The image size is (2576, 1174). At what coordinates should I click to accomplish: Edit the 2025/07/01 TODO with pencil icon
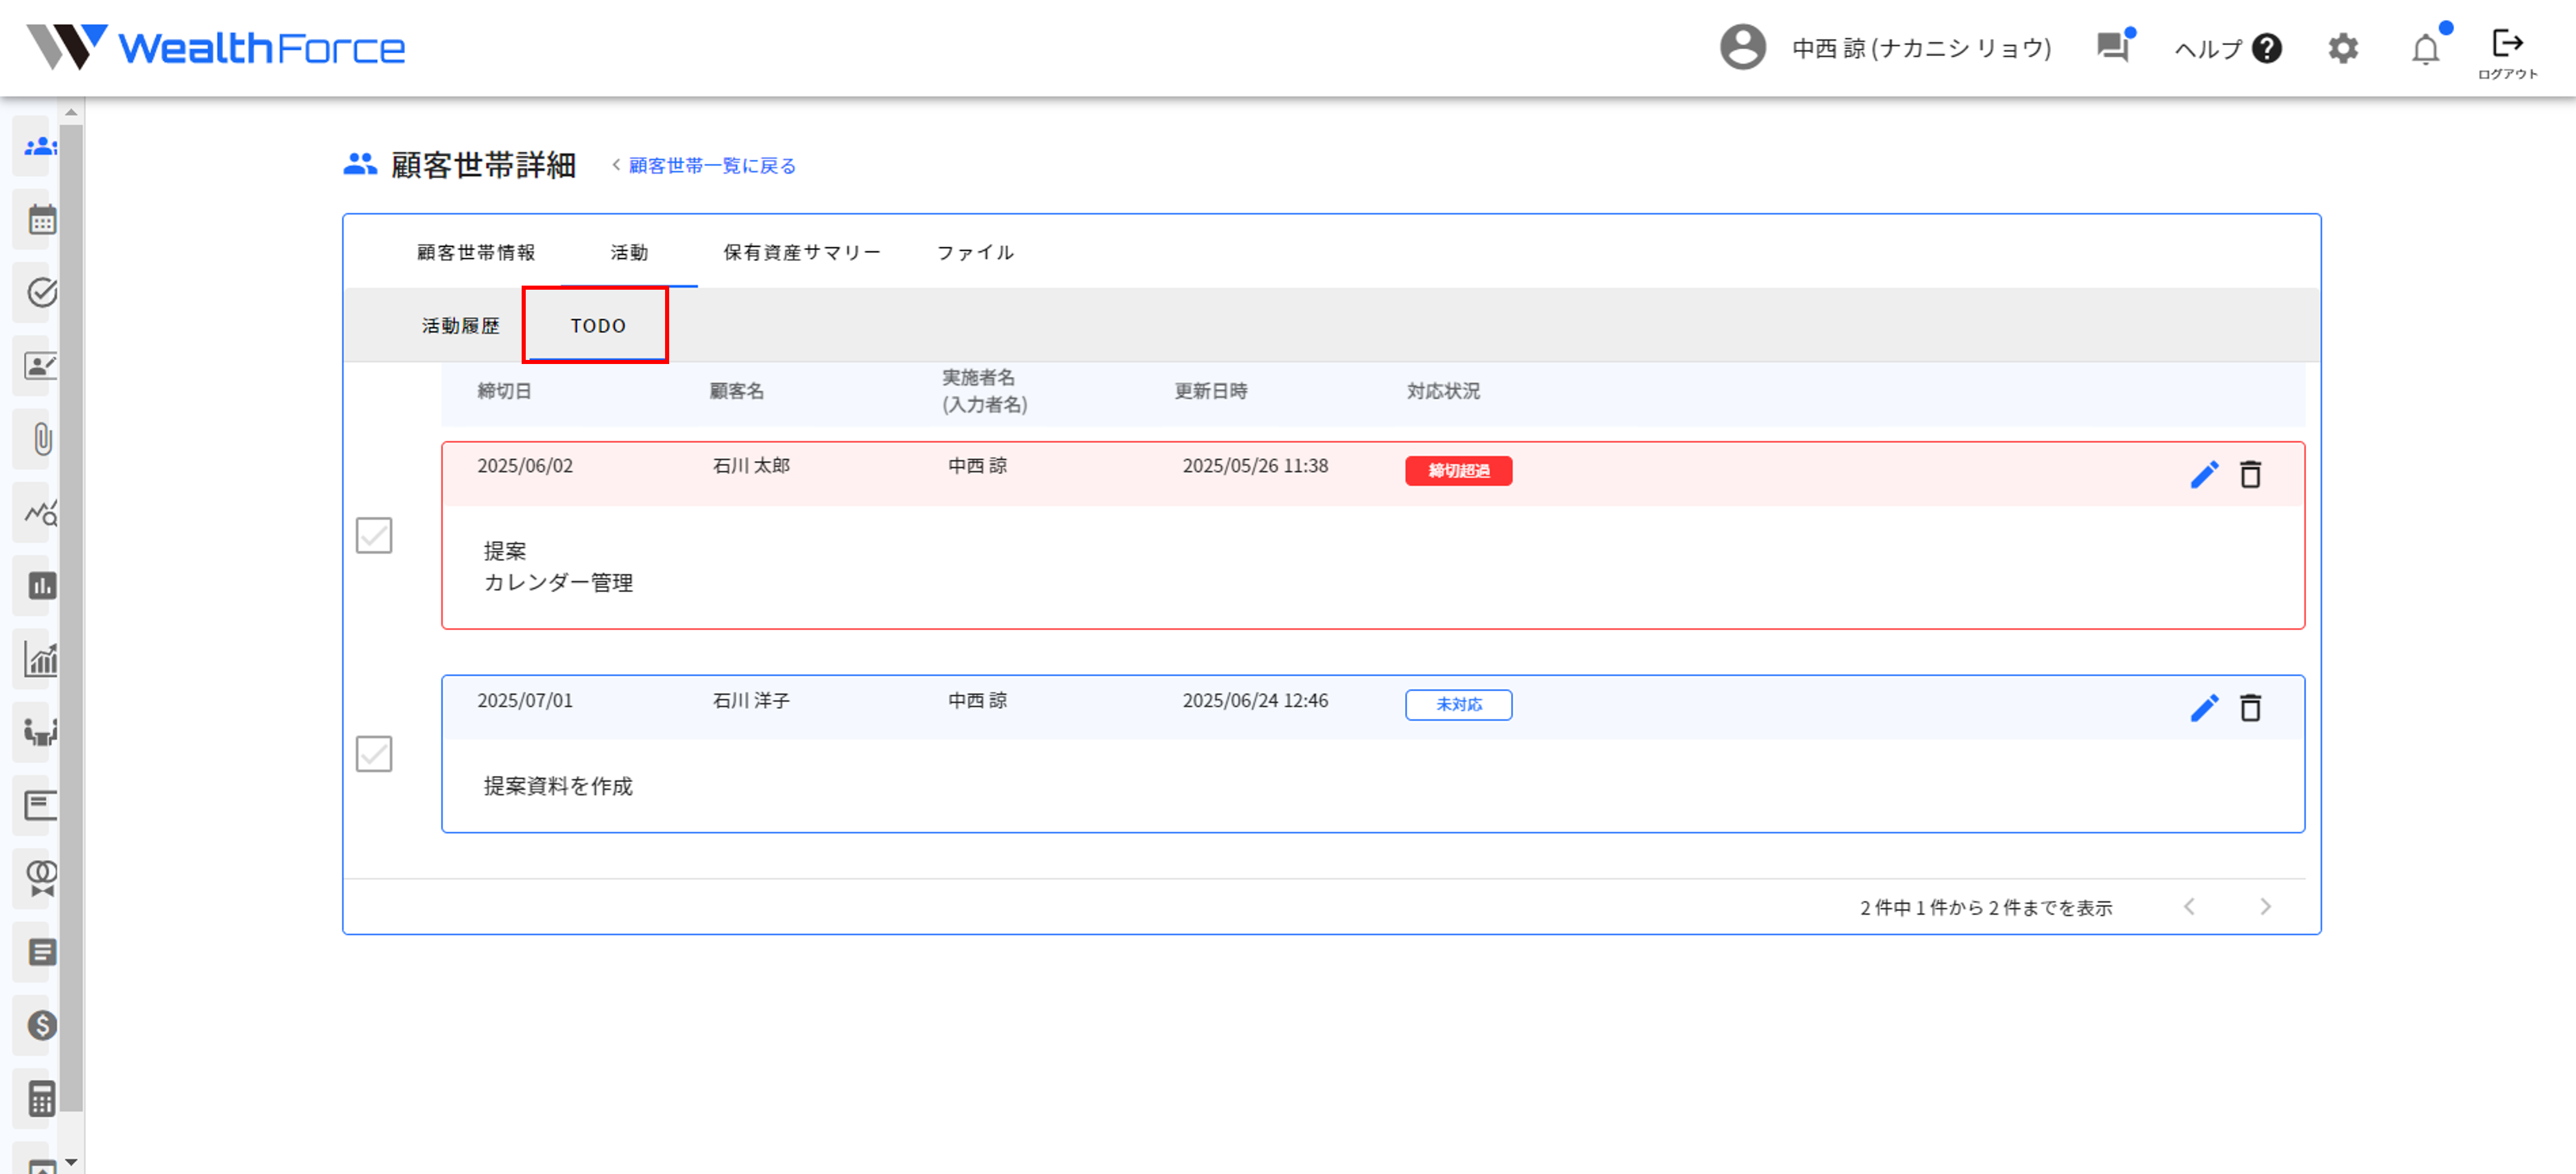(2203, 708)
